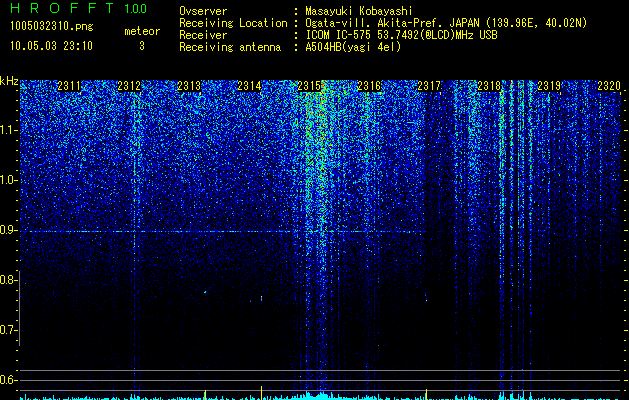Click the 2319 time marker
629x400 pixels.
[549, 86]
